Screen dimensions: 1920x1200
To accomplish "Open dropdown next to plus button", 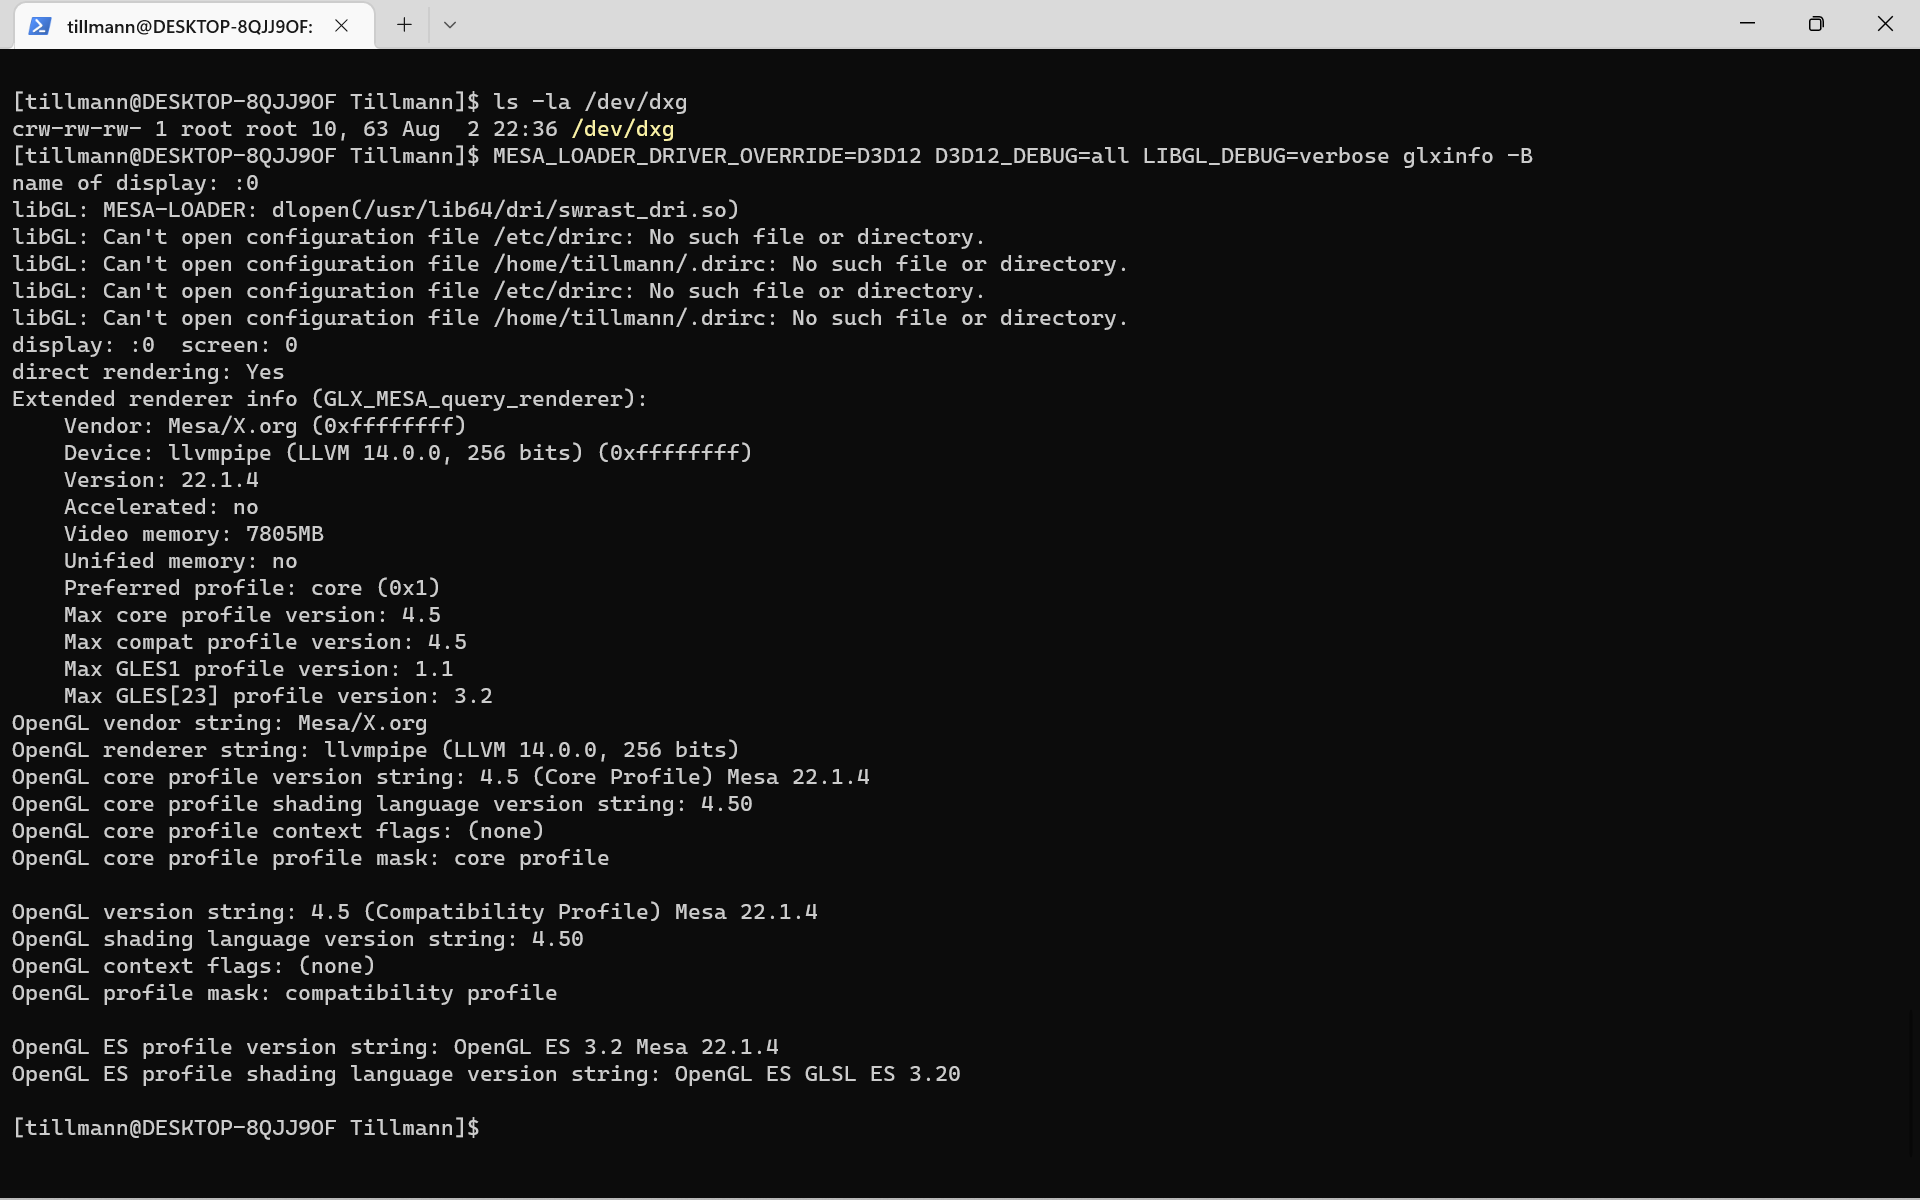I will [x=449, y=25].
